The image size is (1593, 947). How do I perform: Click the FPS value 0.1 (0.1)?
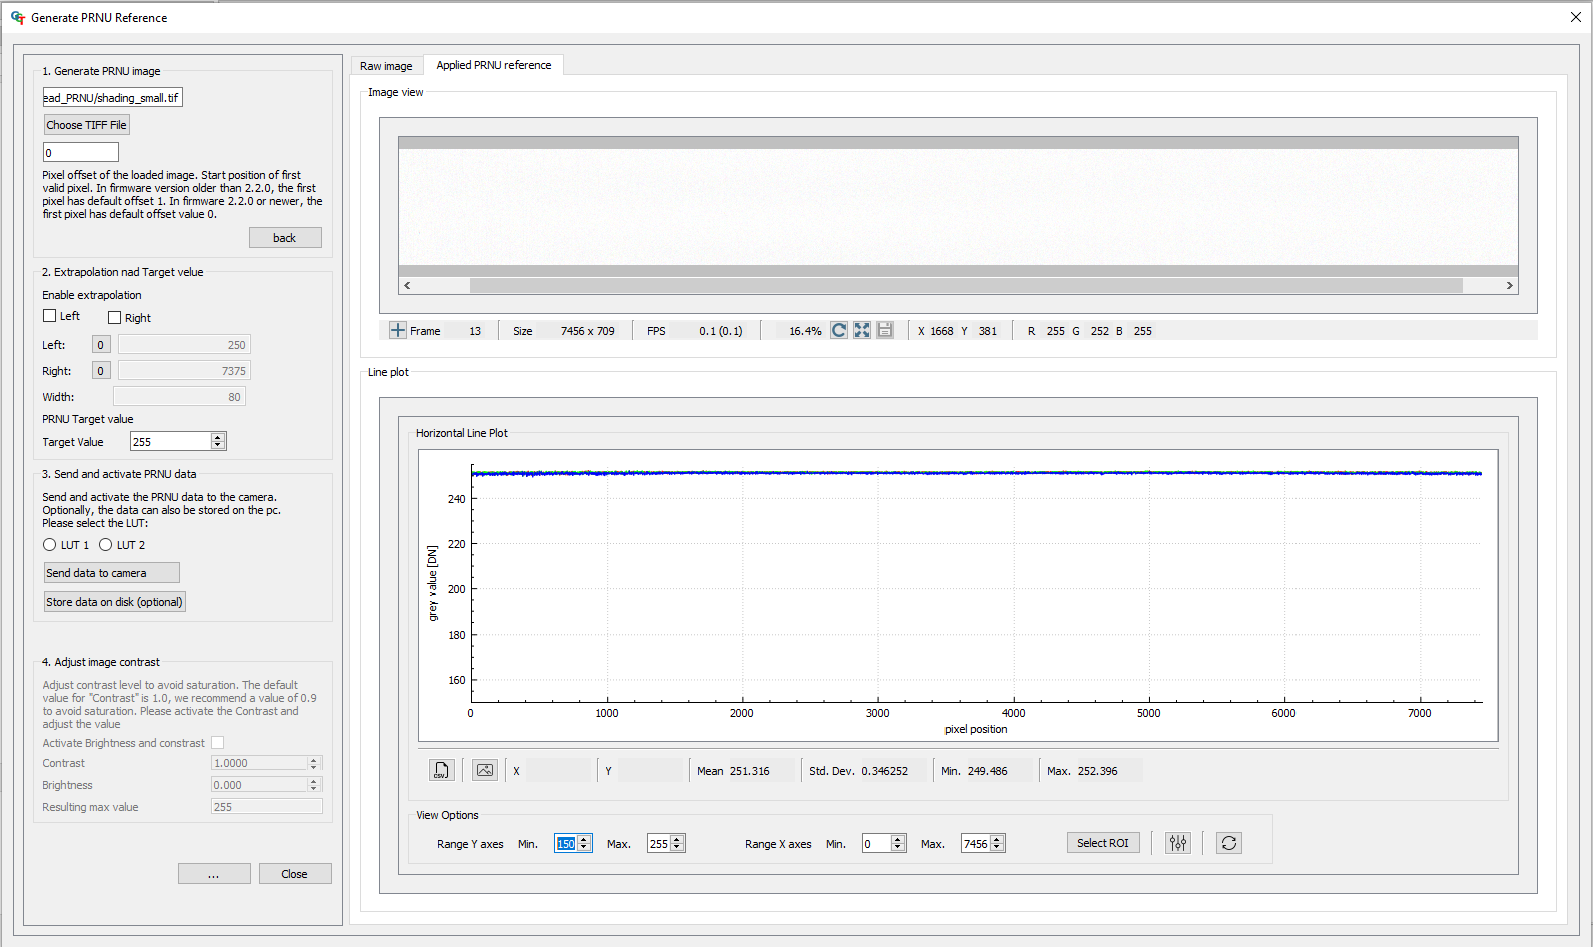[x=721, y=331]
